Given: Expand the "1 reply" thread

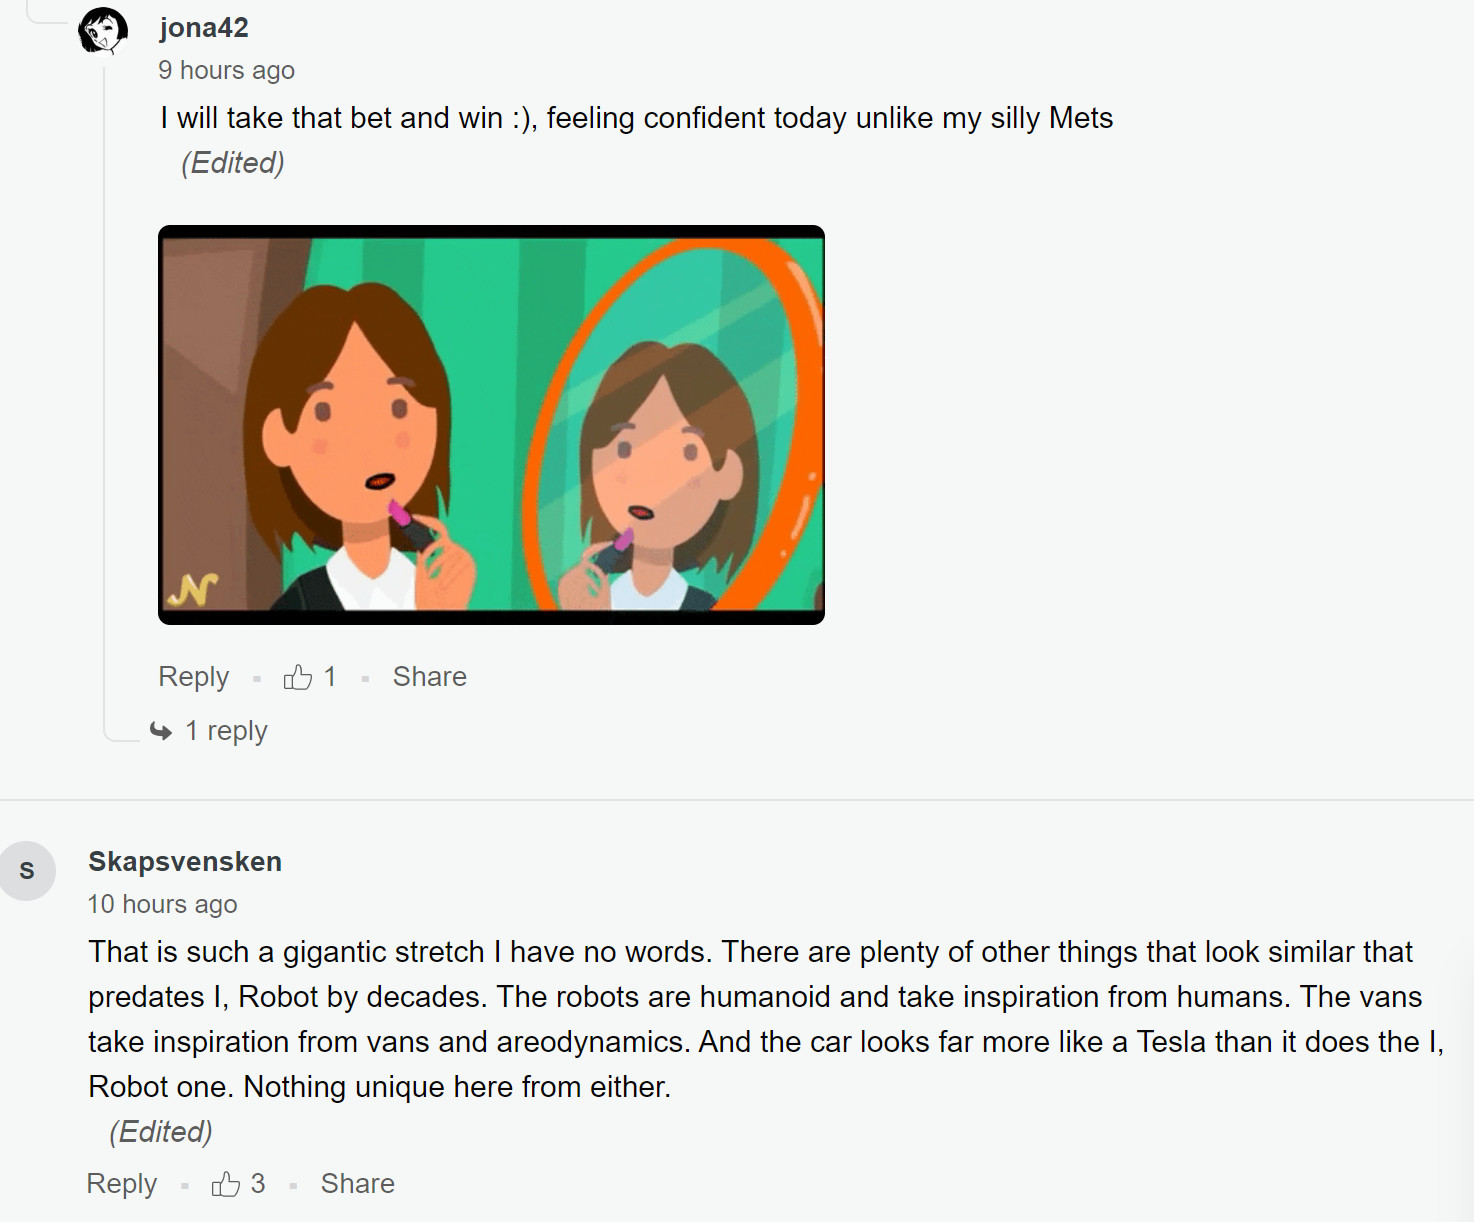Looking at the screenshot, I should point(226,731).
